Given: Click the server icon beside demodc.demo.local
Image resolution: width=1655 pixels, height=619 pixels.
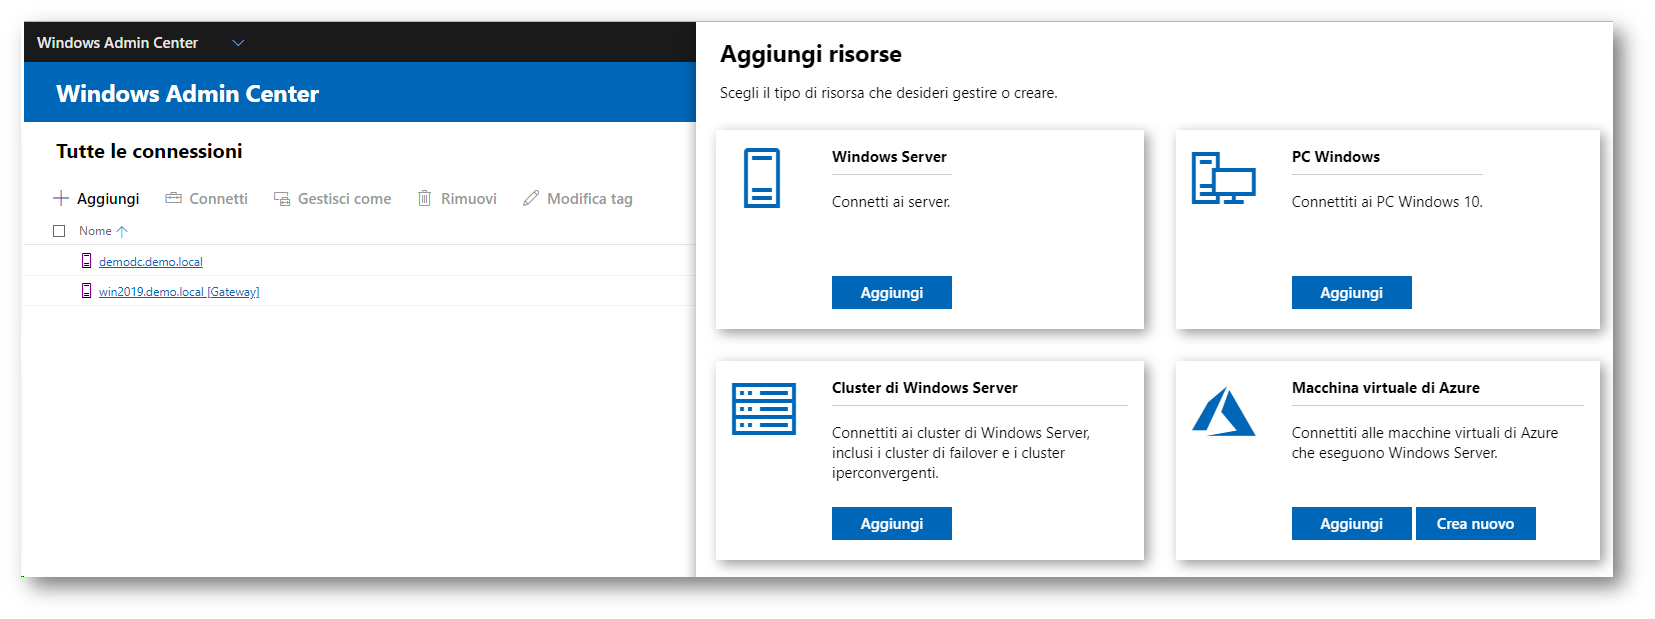Looking at the screenshot, I should [87, 261].
